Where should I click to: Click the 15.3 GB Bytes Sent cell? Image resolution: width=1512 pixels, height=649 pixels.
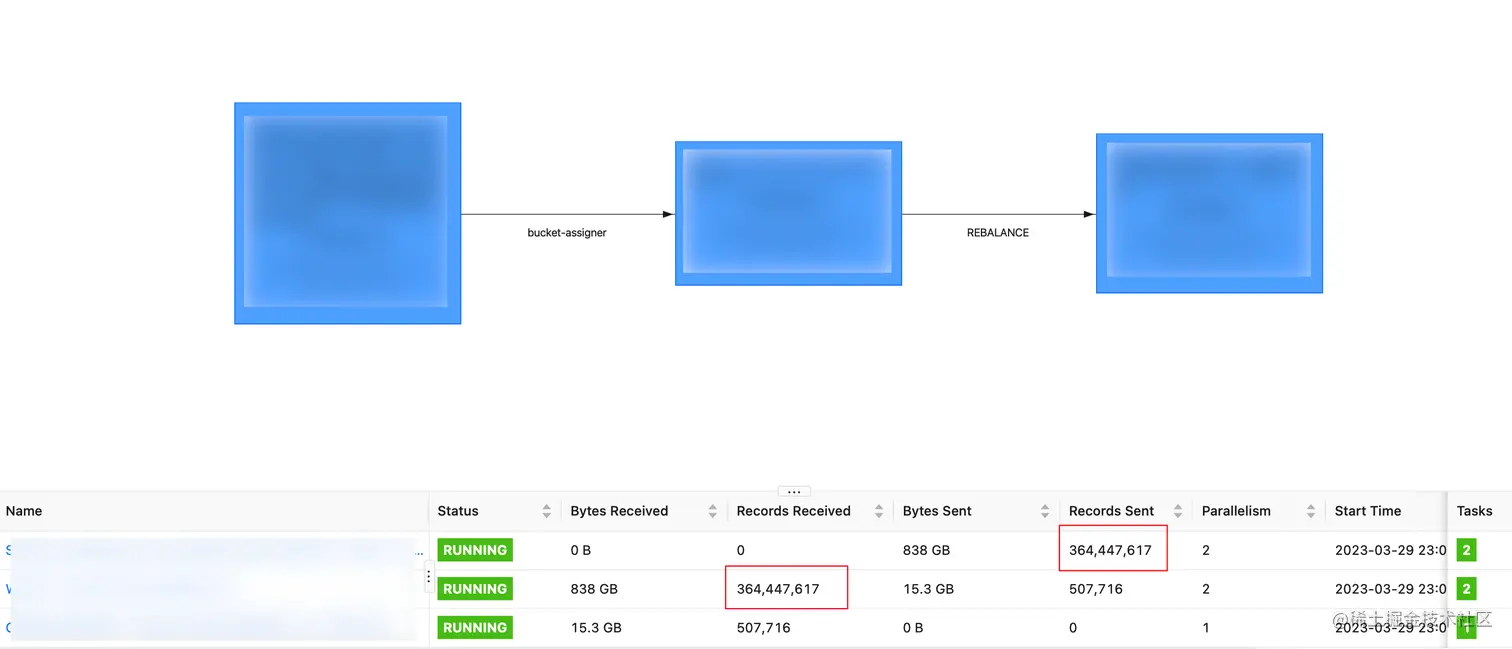point(928,589)
